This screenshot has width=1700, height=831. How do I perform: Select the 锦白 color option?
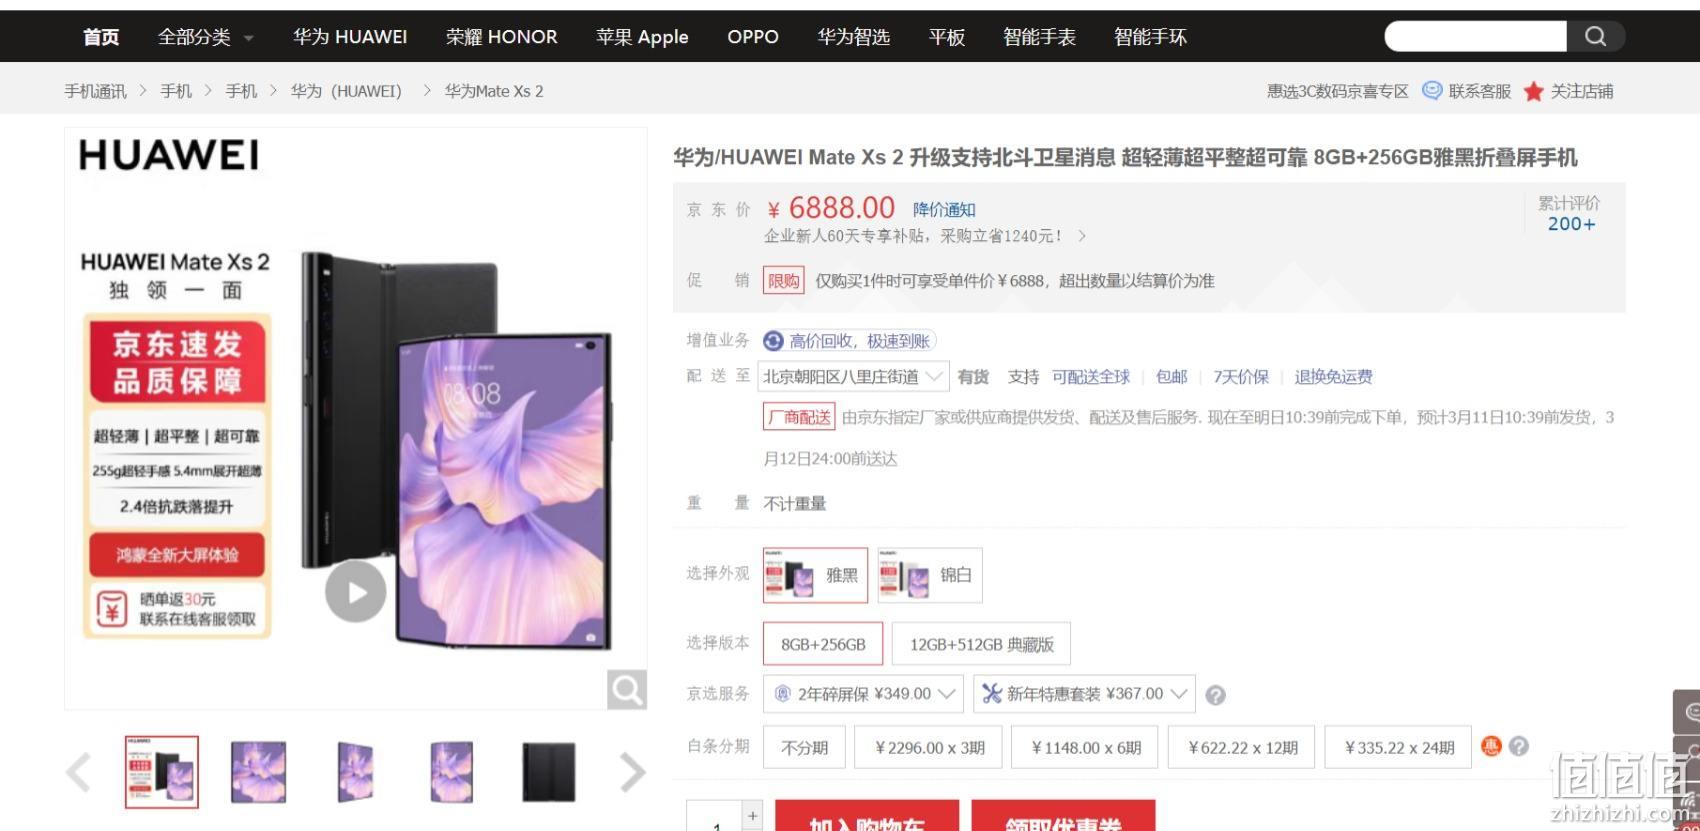coord(929,575)
